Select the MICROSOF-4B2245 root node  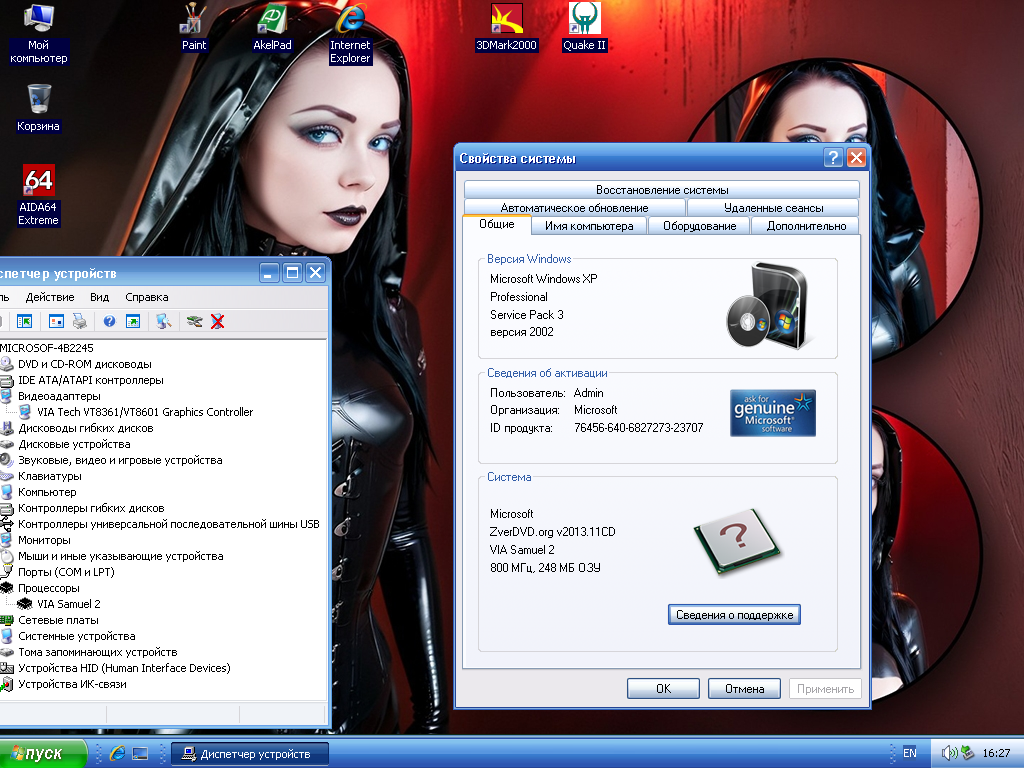(46, 348)
